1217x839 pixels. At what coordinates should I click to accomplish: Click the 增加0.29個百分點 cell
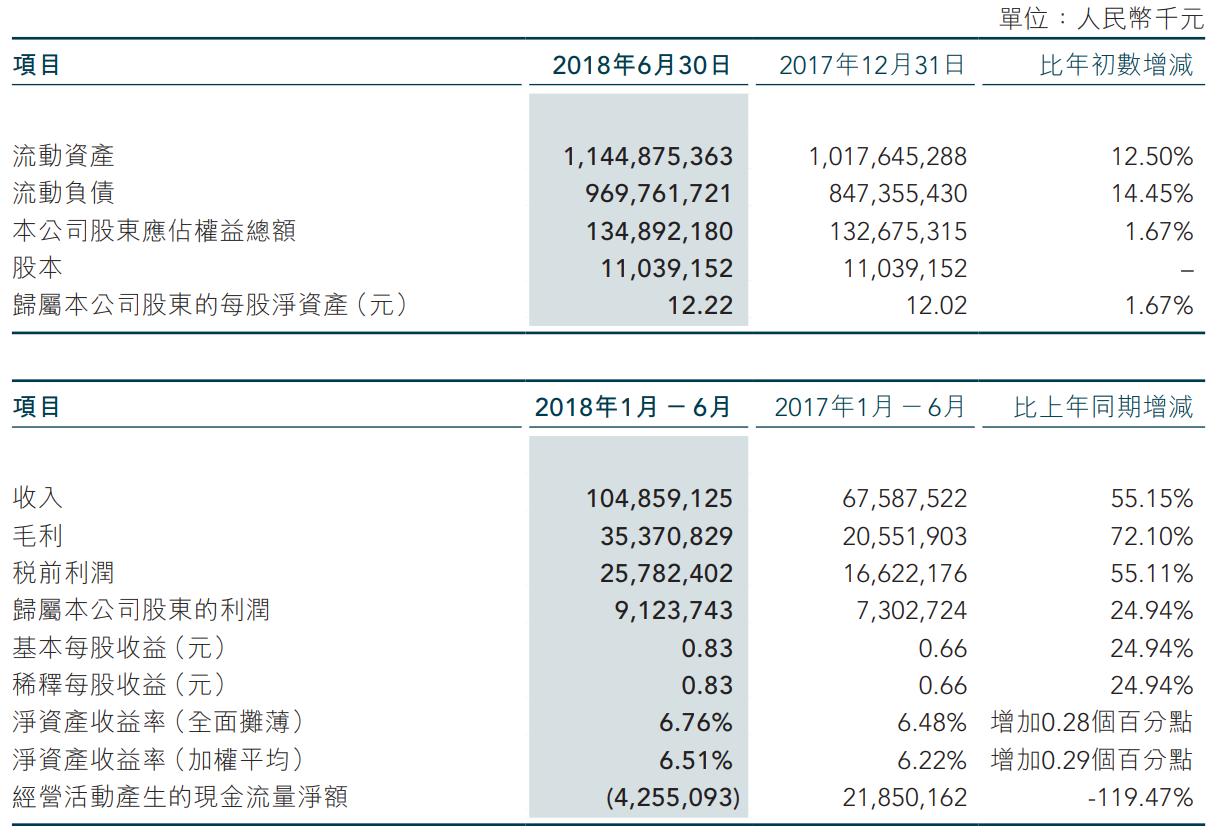(1092, 761)
